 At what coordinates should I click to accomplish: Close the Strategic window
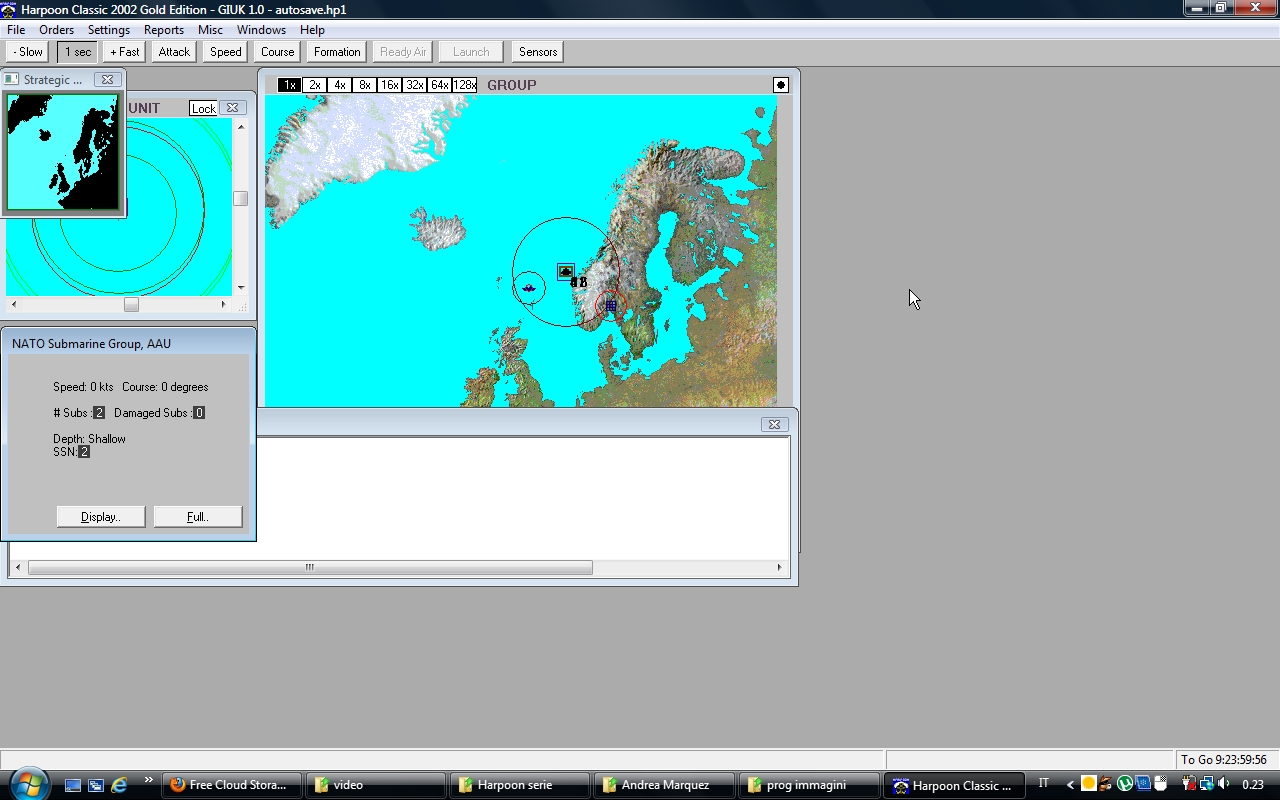point(107,79)
